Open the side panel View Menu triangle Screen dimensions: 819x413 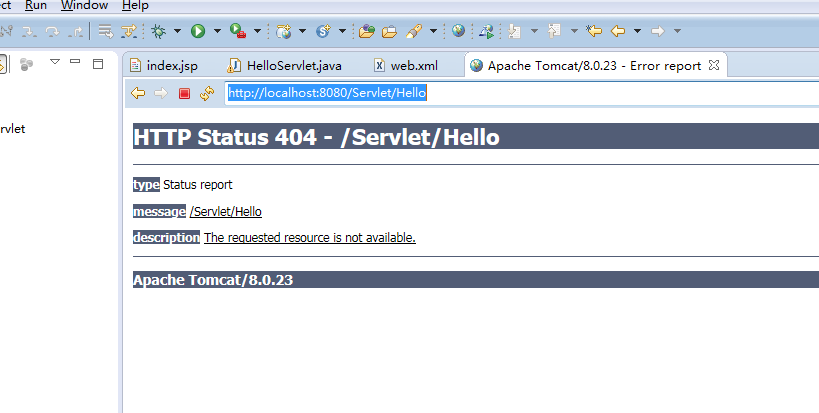[55, 62]
